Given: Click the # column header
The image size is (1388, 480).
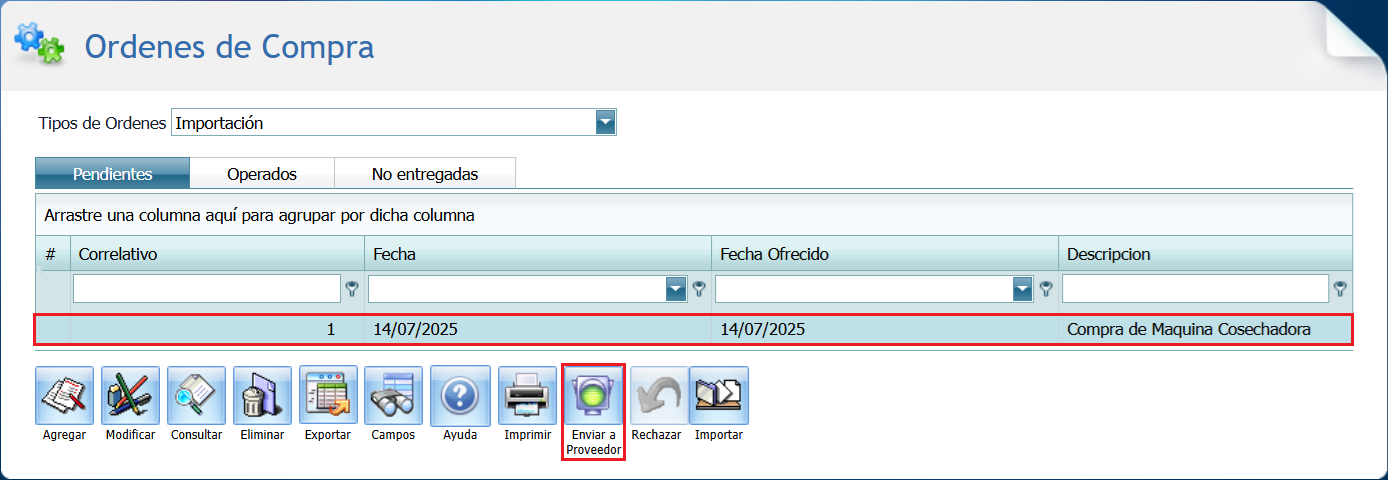Looking at the screenshot, I should click(x=51, y=254).
